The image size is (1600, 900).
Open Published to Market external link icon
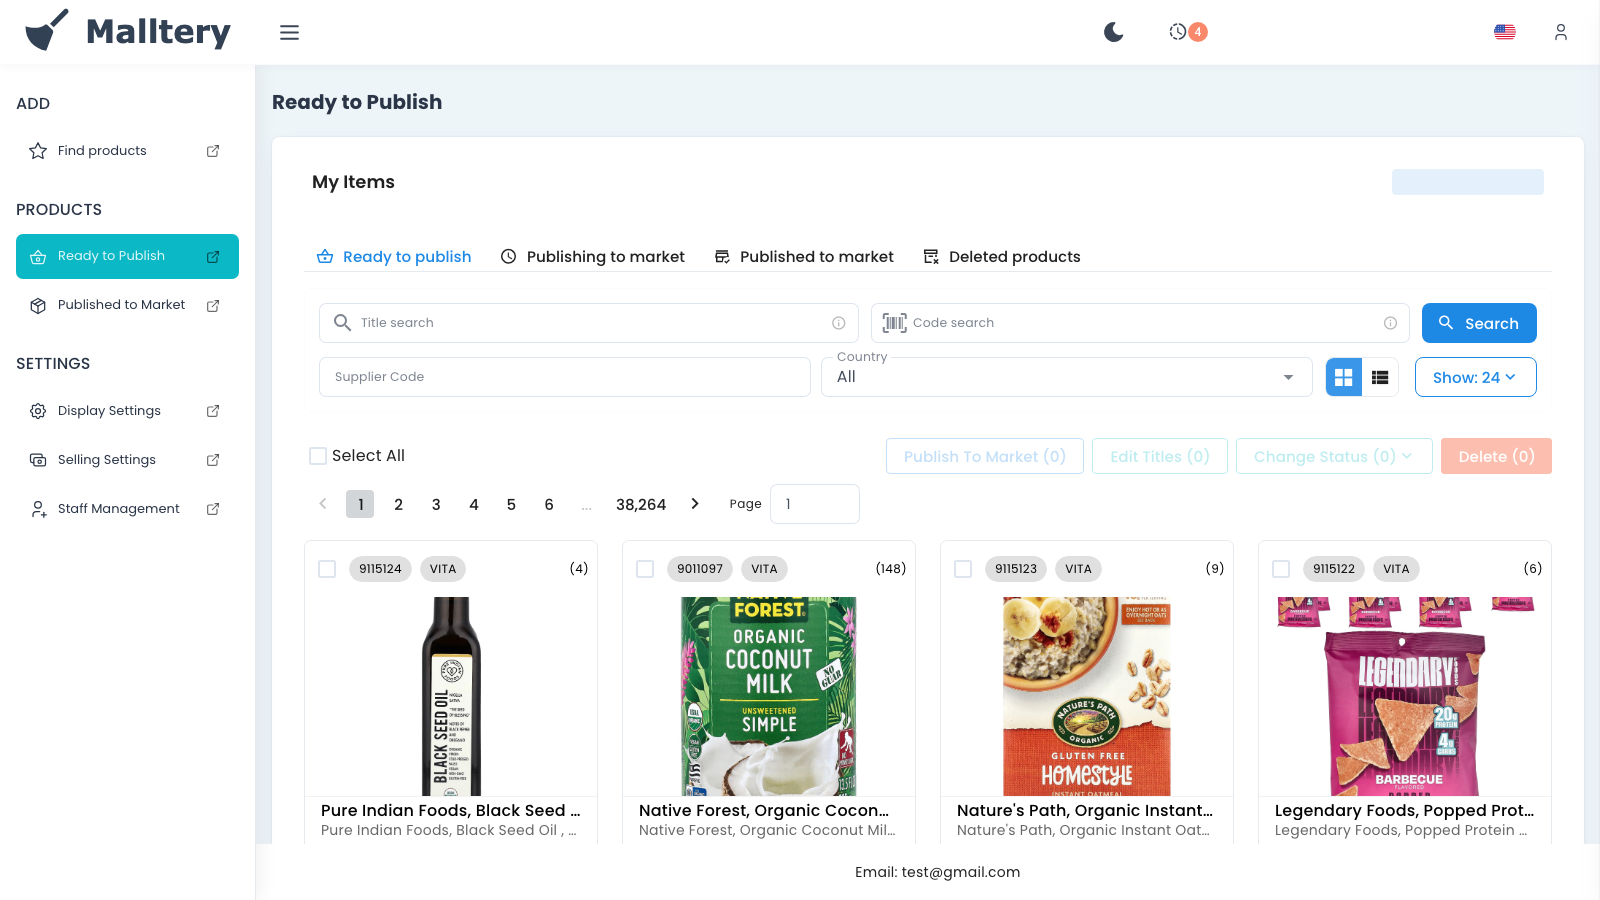[213, 306]
